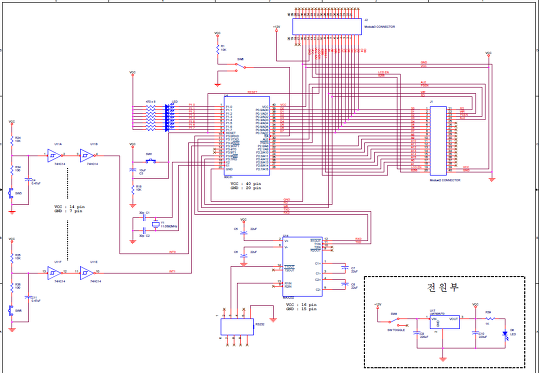Select the input capacitor left of regulator
Image resolution: width=540 pixels, height=373 pixels.
[x=417, y=333]
